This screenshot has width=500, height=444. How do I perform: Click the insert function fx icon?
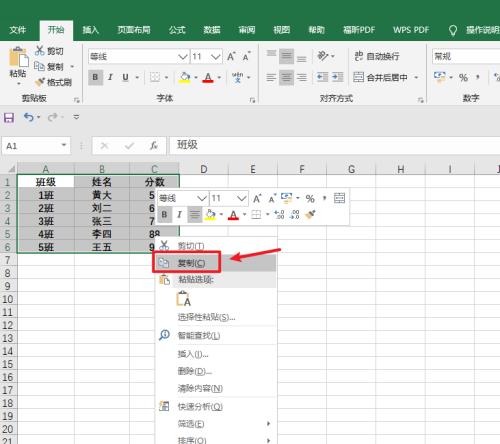tap(154, 145)
